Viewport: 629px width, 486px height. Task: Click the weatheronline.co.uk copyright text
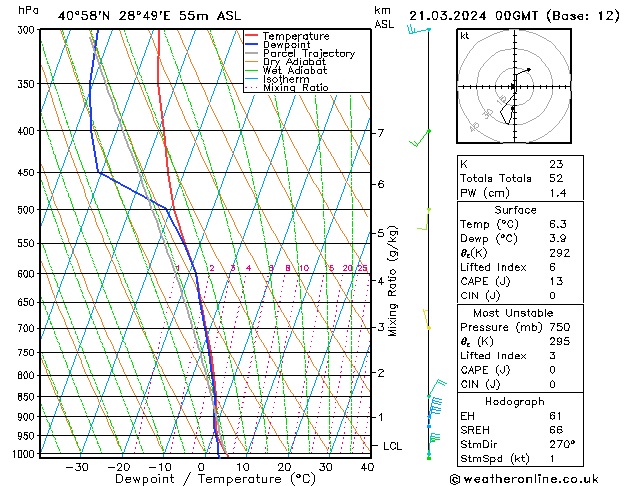pos(524,479)
